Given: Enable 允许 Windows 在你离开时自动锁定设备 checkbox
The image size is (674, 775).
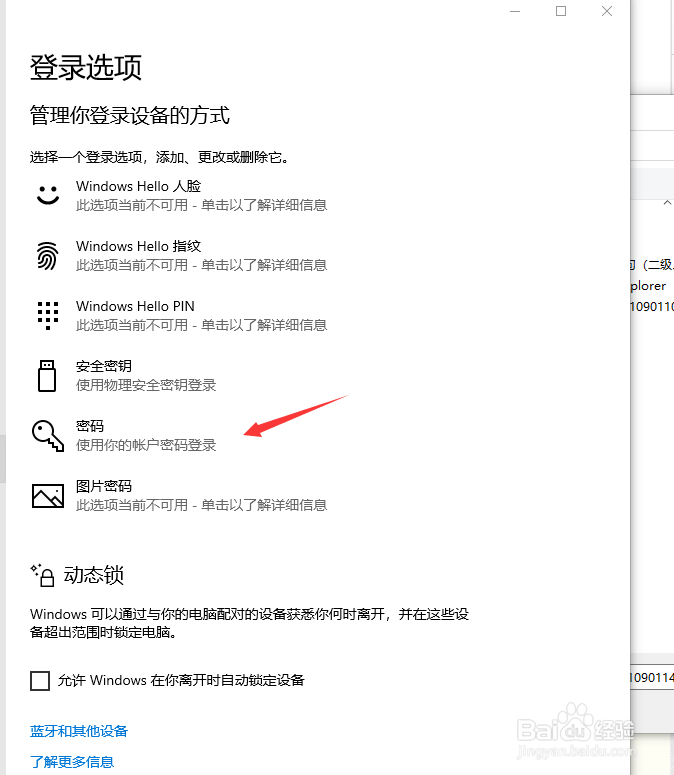Looking at the screenshot, I should 40,681.
